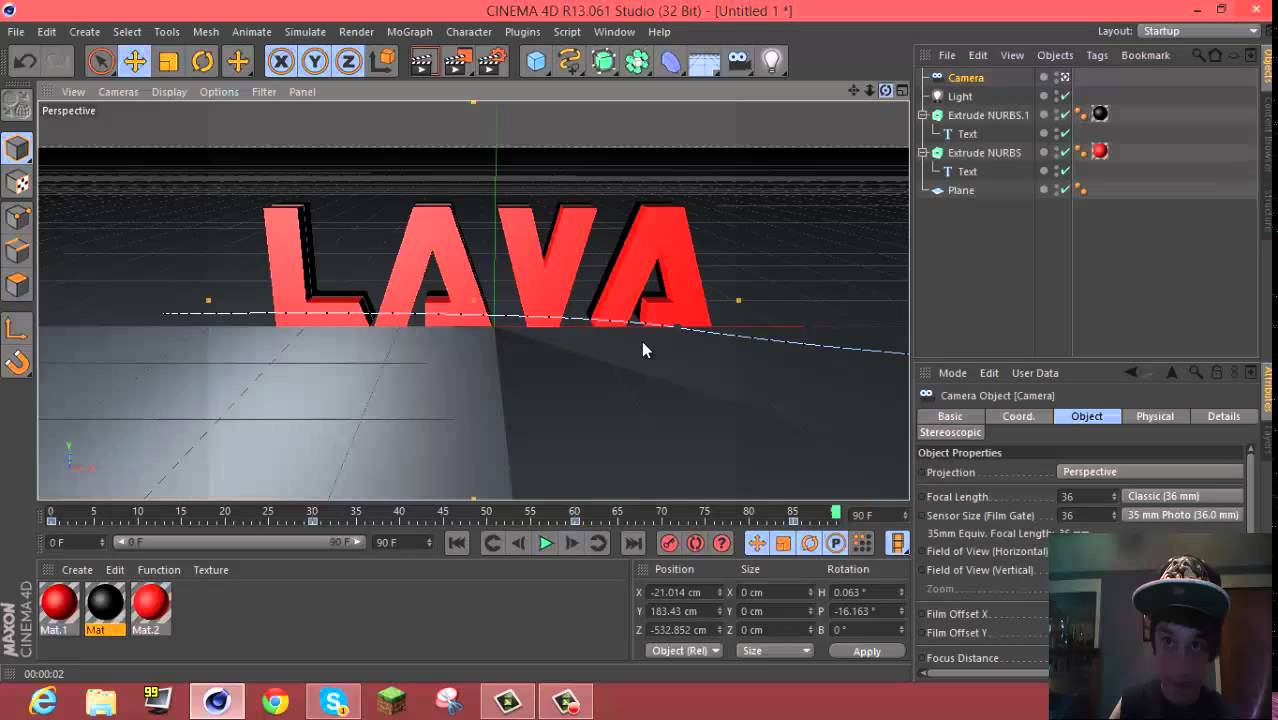Open Attribute manager User Data menu

pos(1035,373)
